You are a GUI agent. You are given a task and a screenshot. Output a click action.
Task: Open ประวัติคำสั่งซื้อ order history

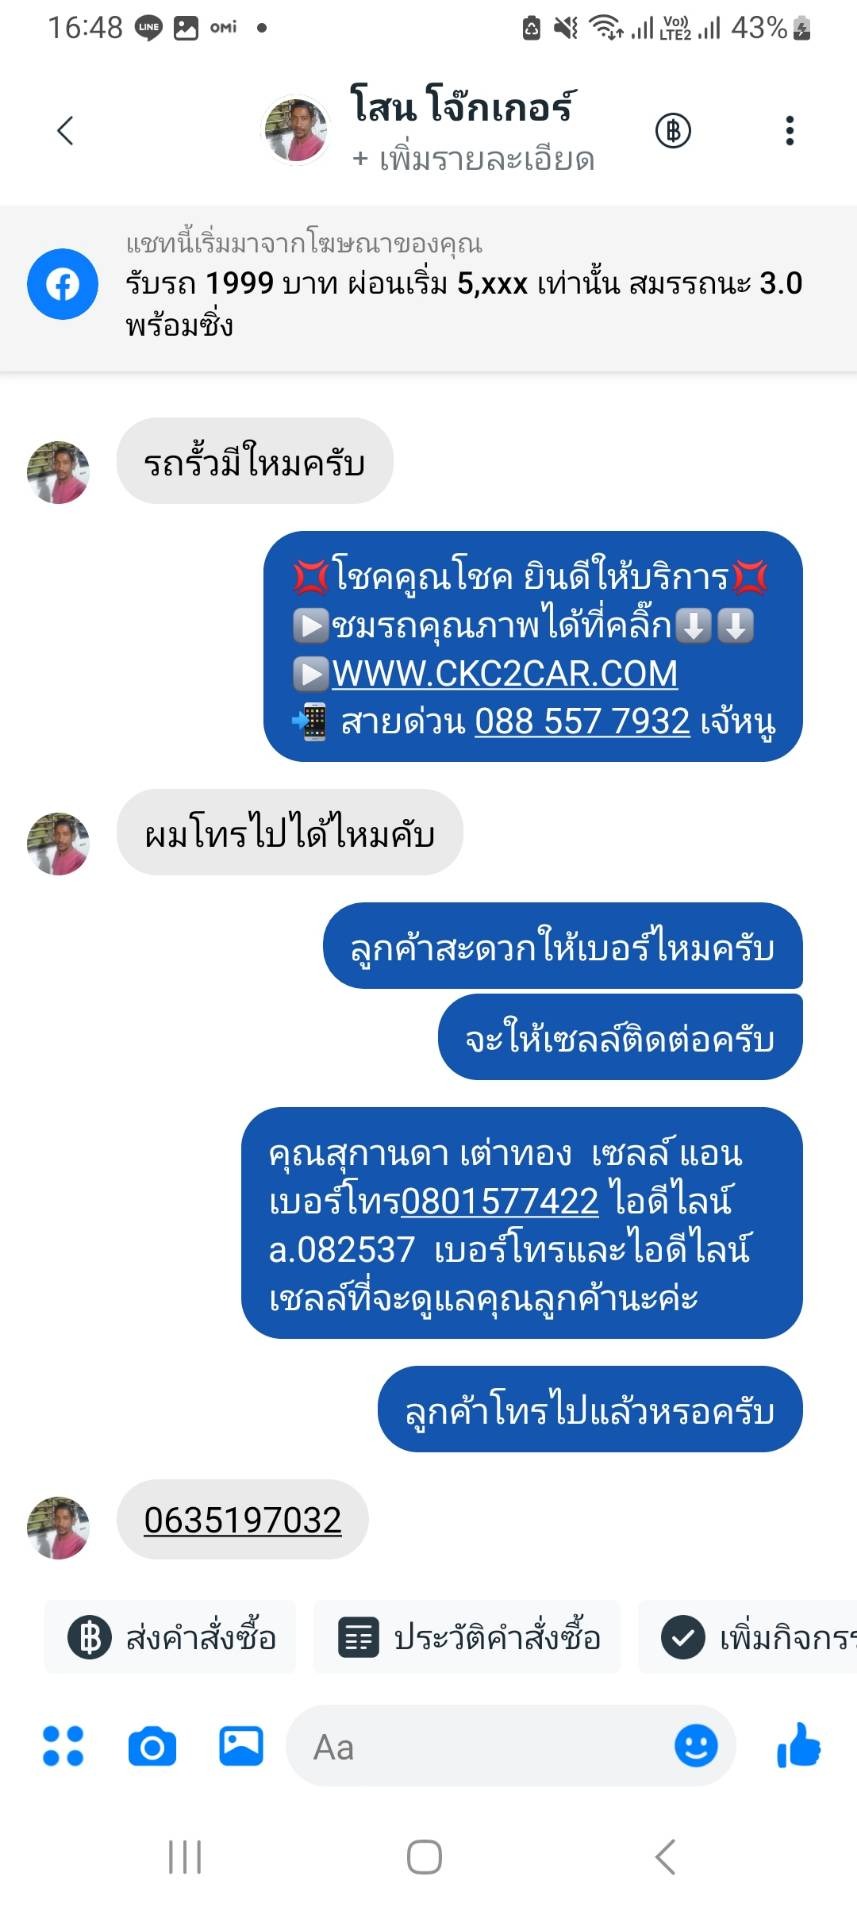[x=467, y=1637]
